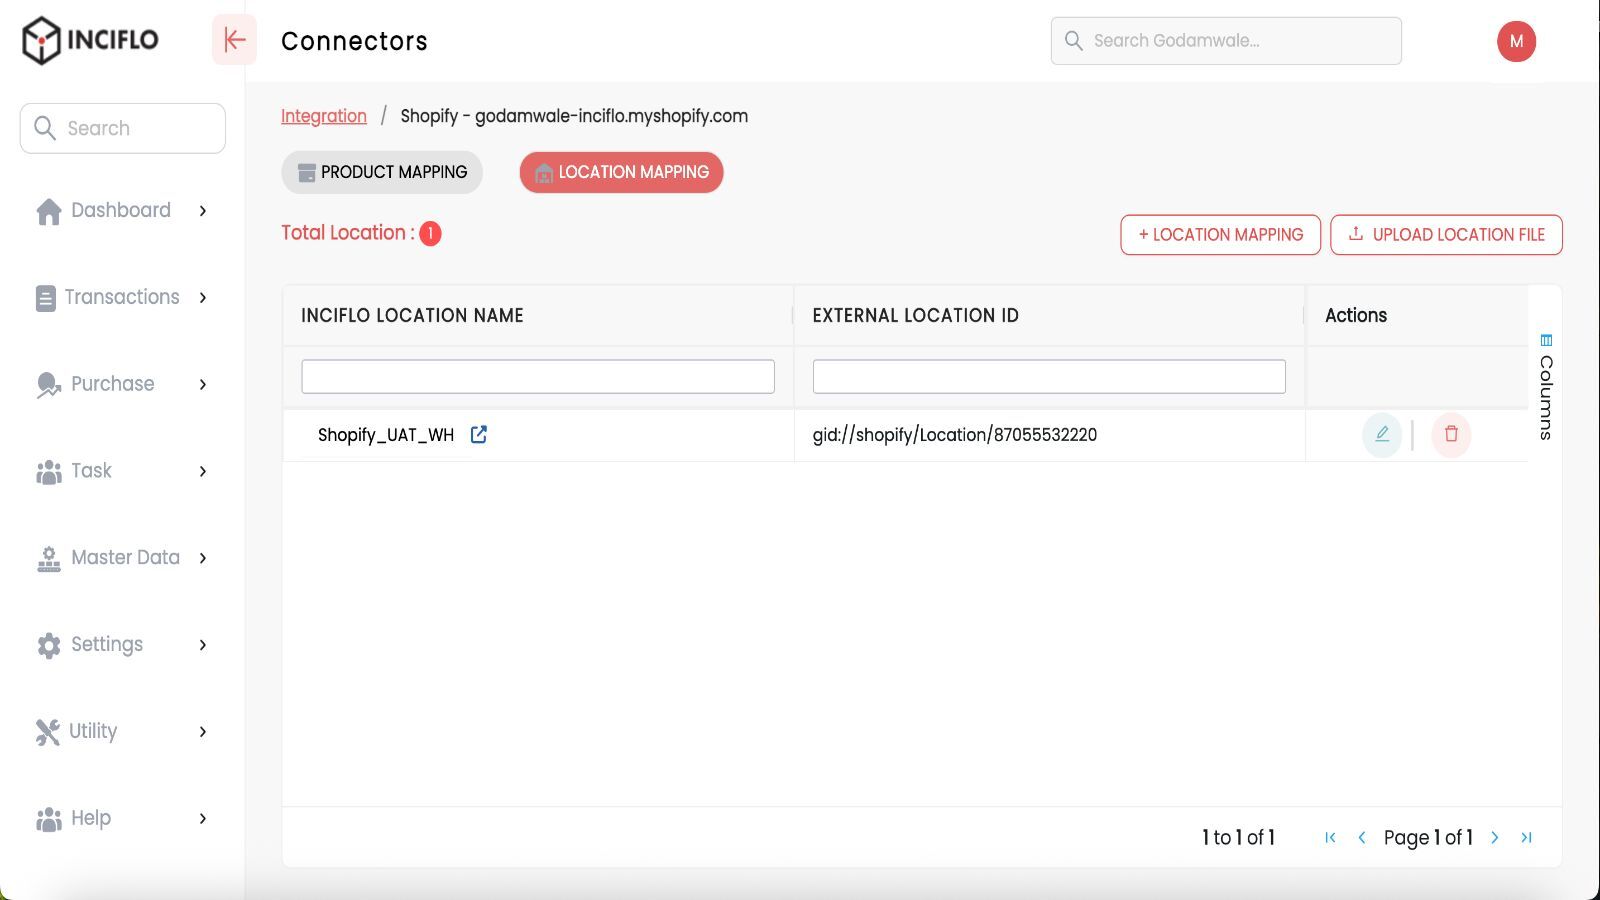The height and width of the screenshot is (900, 1600).
Task: Click the Utility tools icon
Action: (48, 732)
